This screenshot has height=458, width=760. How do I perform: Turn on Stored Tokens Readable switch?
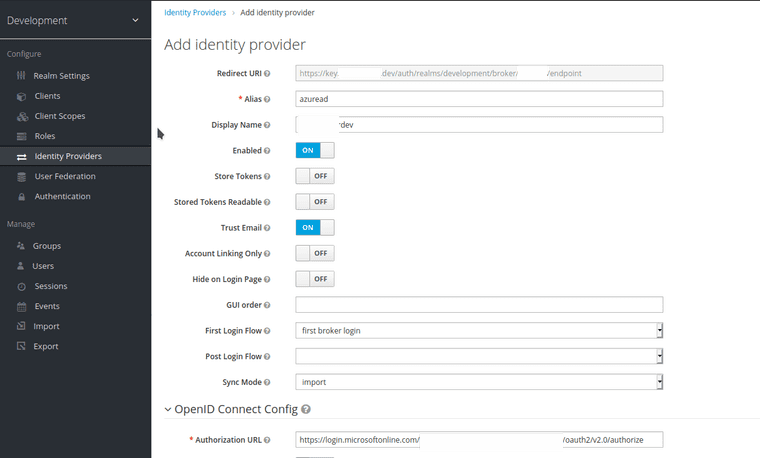click(315, 202)
